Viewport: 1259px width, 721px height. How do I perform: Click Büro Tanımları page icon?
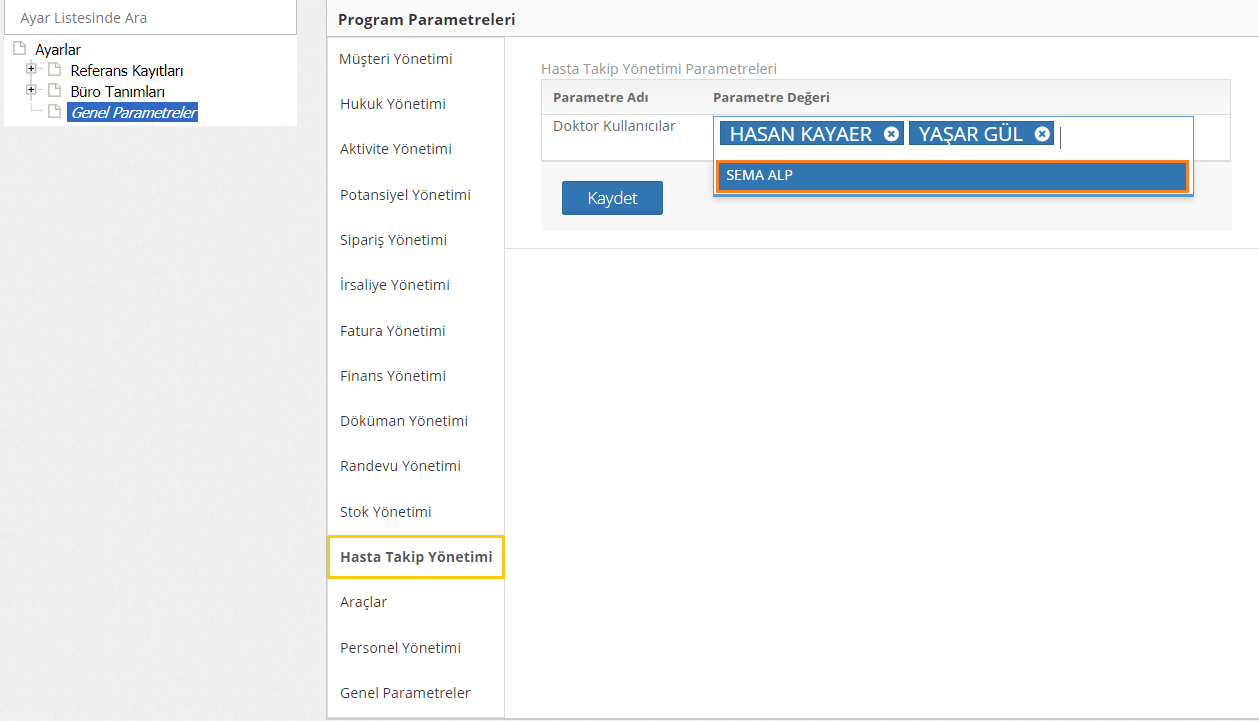pos(55,91)
